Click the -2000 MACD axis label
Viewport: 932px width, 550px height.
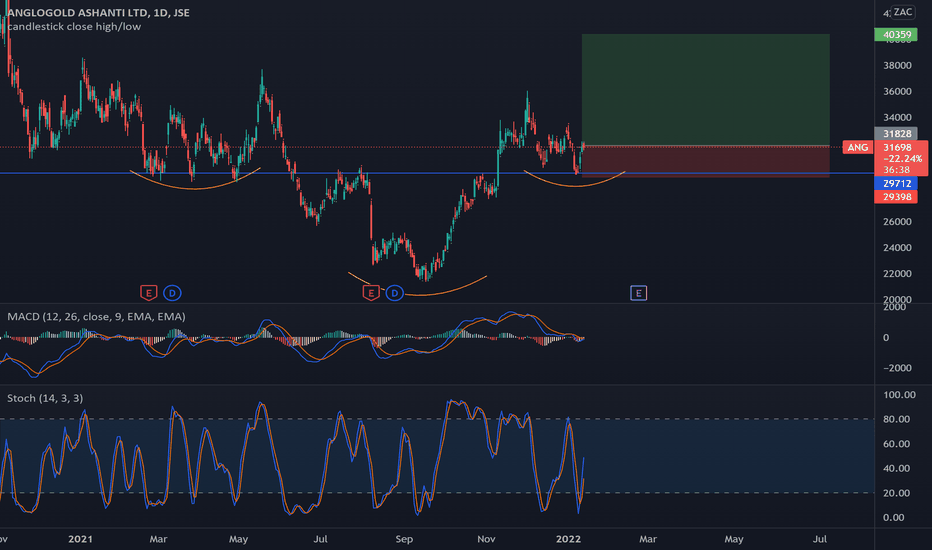point(897,368)
